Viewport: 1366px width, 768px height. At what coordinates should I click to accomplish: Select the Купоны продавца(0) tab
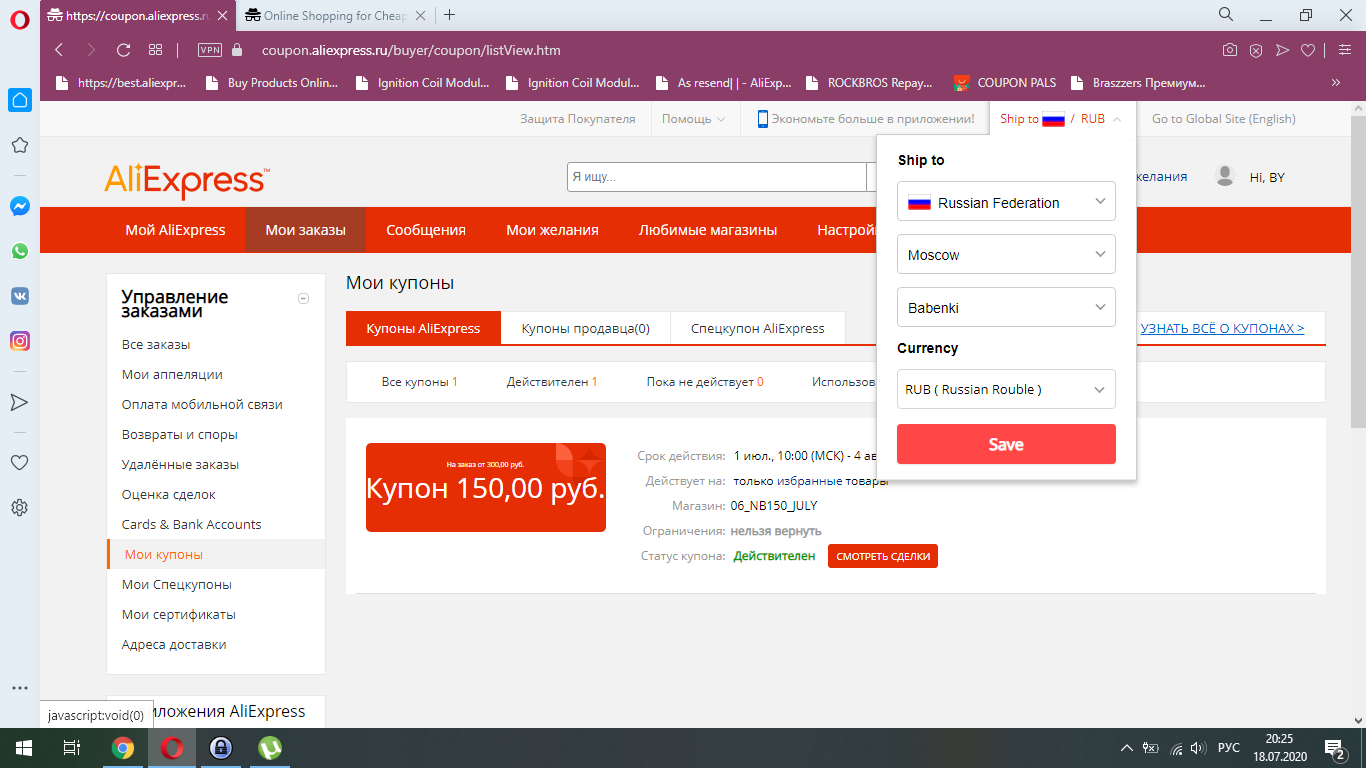586,328
